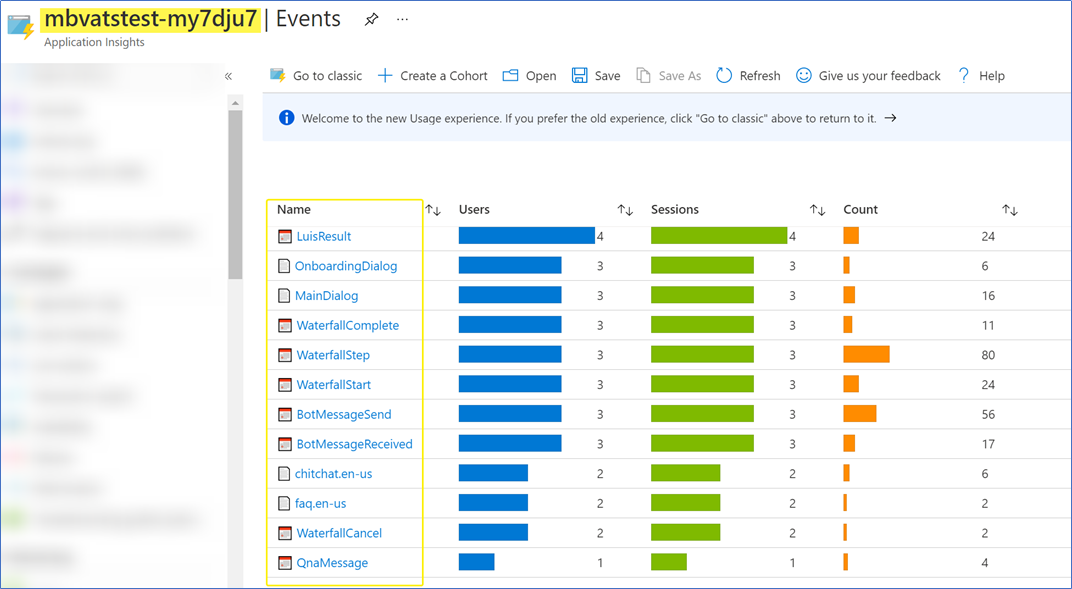Toggle sort order on the Sessions column

pos(817,209)
